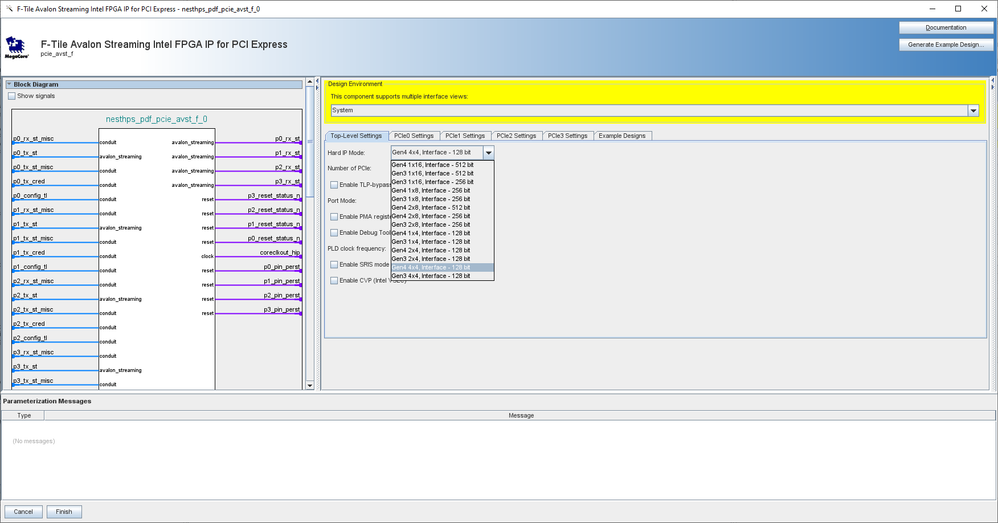This screenshot has width=998, height=523.
Task: Click the Message column header
Action: [x=520, y=415]
